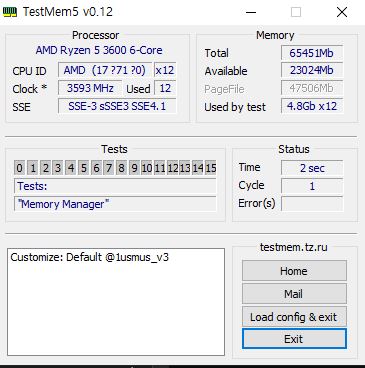Click the Tests: status line
365x368 pixels.
(115, 186)
